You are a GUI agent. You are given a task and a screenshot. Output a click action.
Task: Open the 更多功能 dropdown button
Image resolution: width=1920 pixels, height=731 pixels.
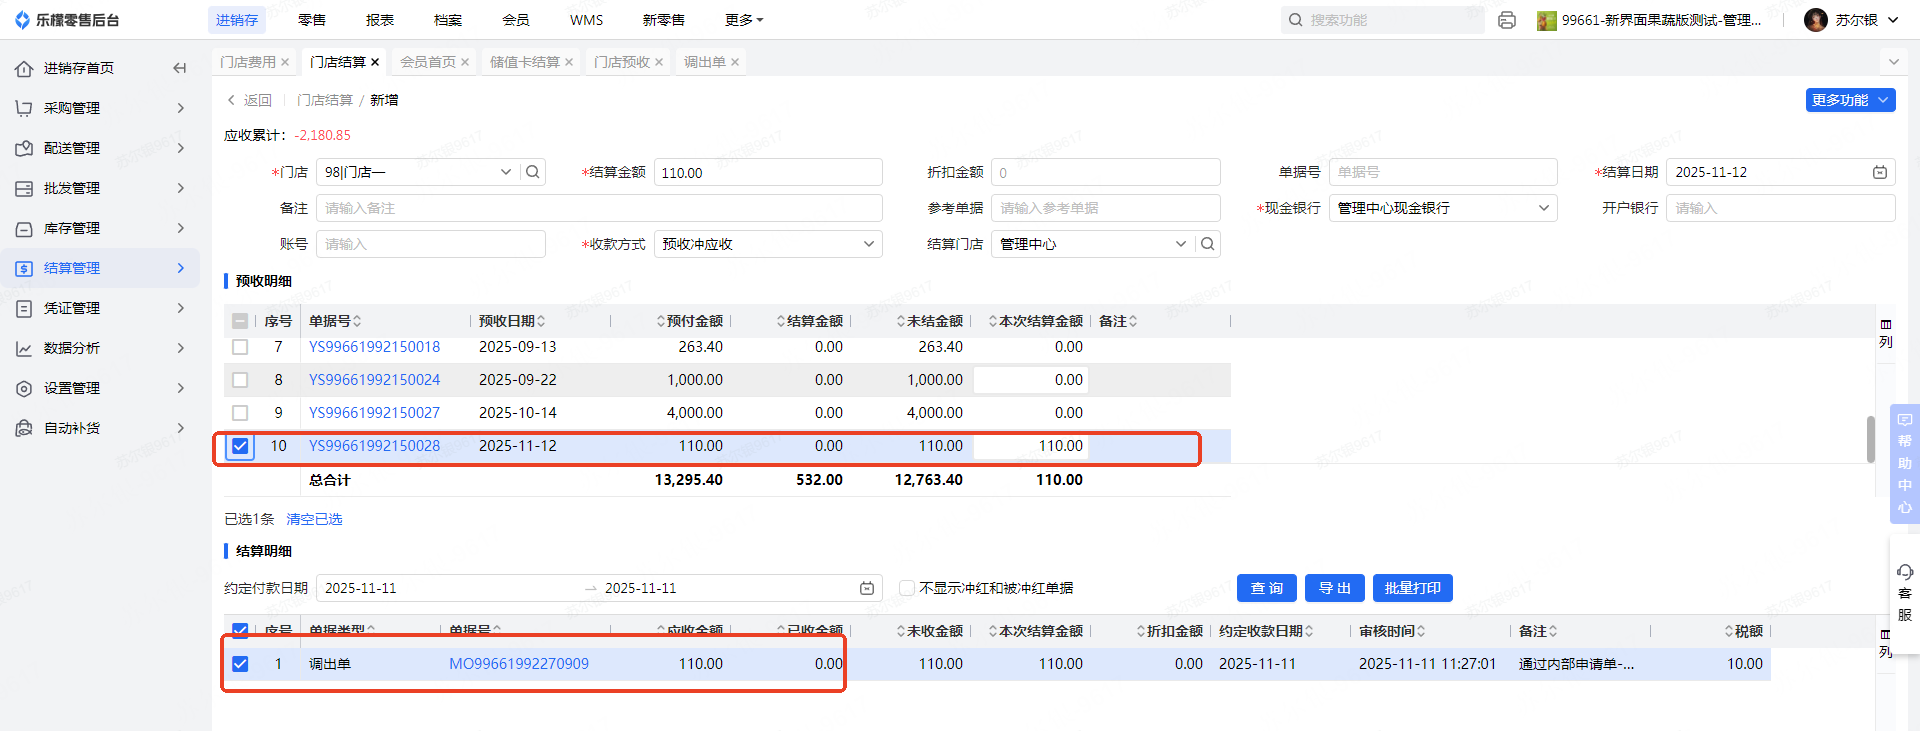(1850, 100)
